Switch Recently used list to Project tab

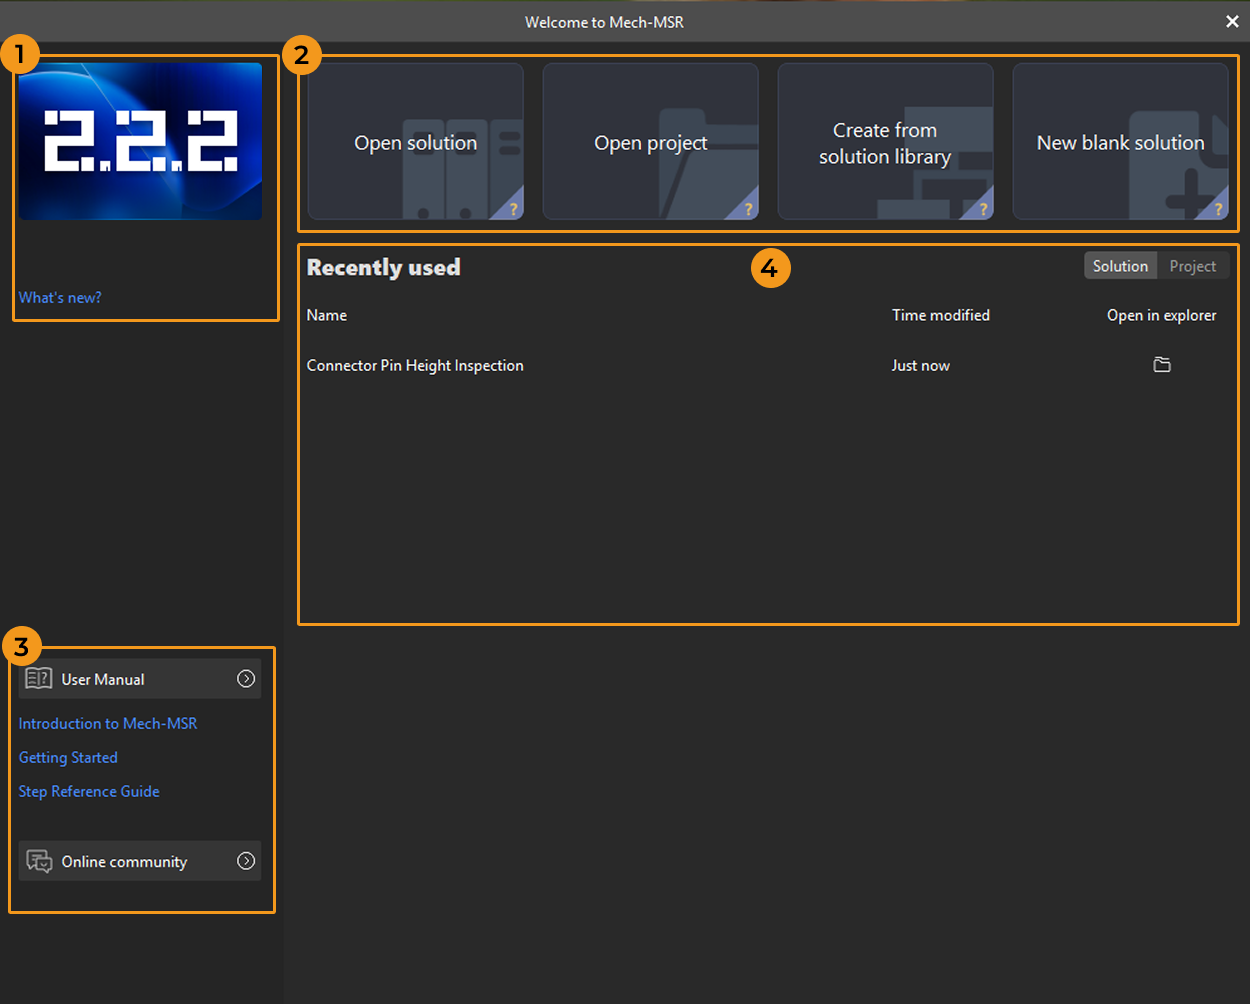click(x=1193, y=266)
